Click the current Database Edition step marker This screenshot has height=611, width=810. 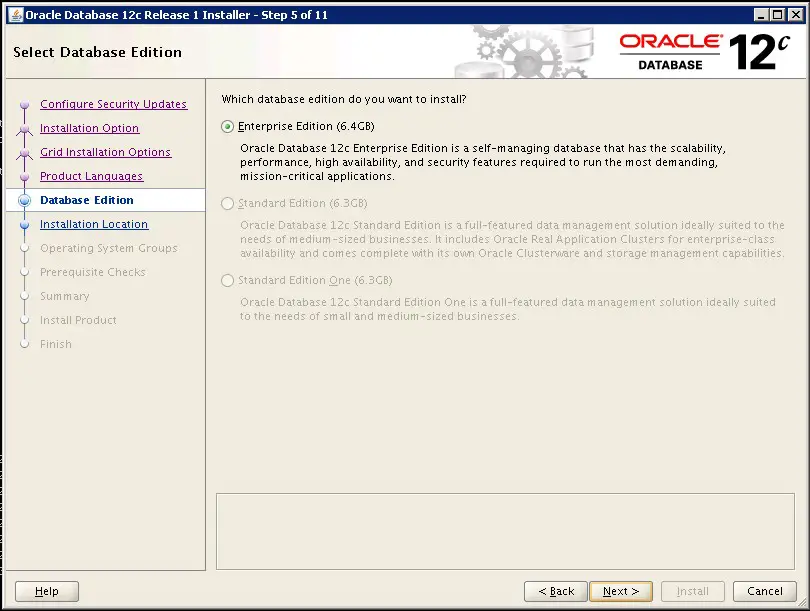pyautogui.click(x=24, y=200)
